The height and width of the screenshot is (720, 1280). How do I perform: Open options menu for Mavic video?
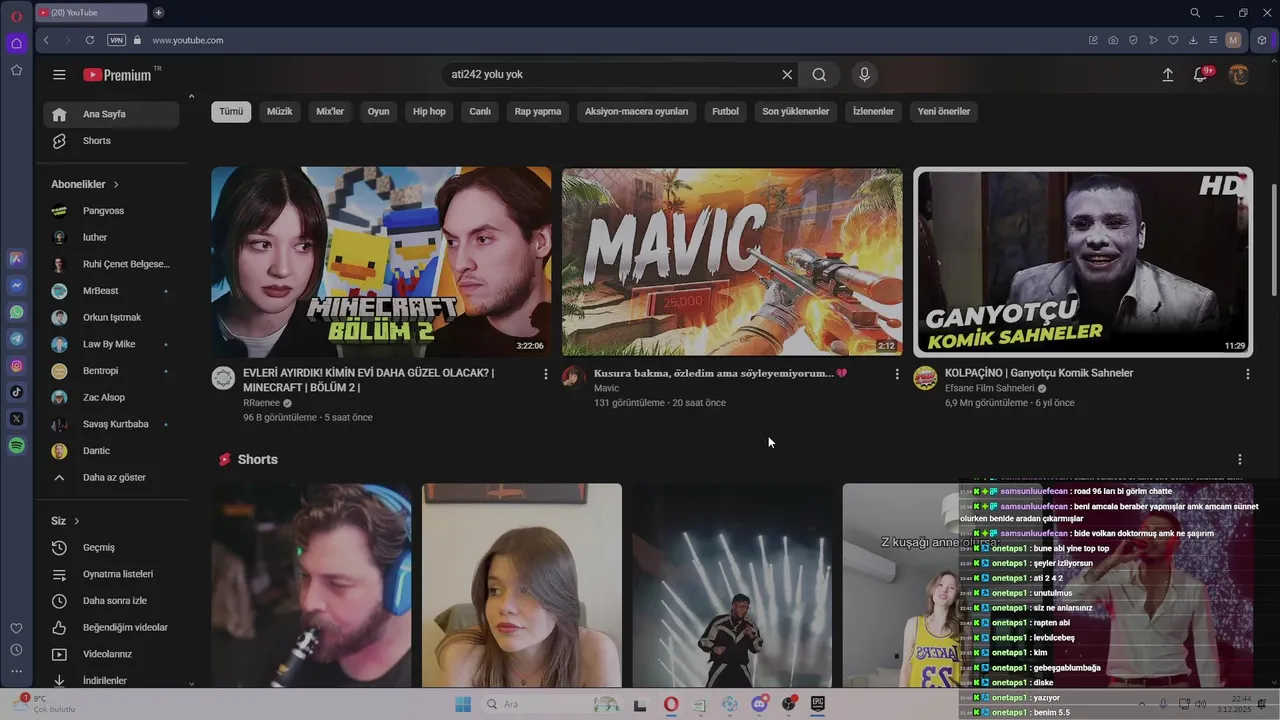[896, 374]
